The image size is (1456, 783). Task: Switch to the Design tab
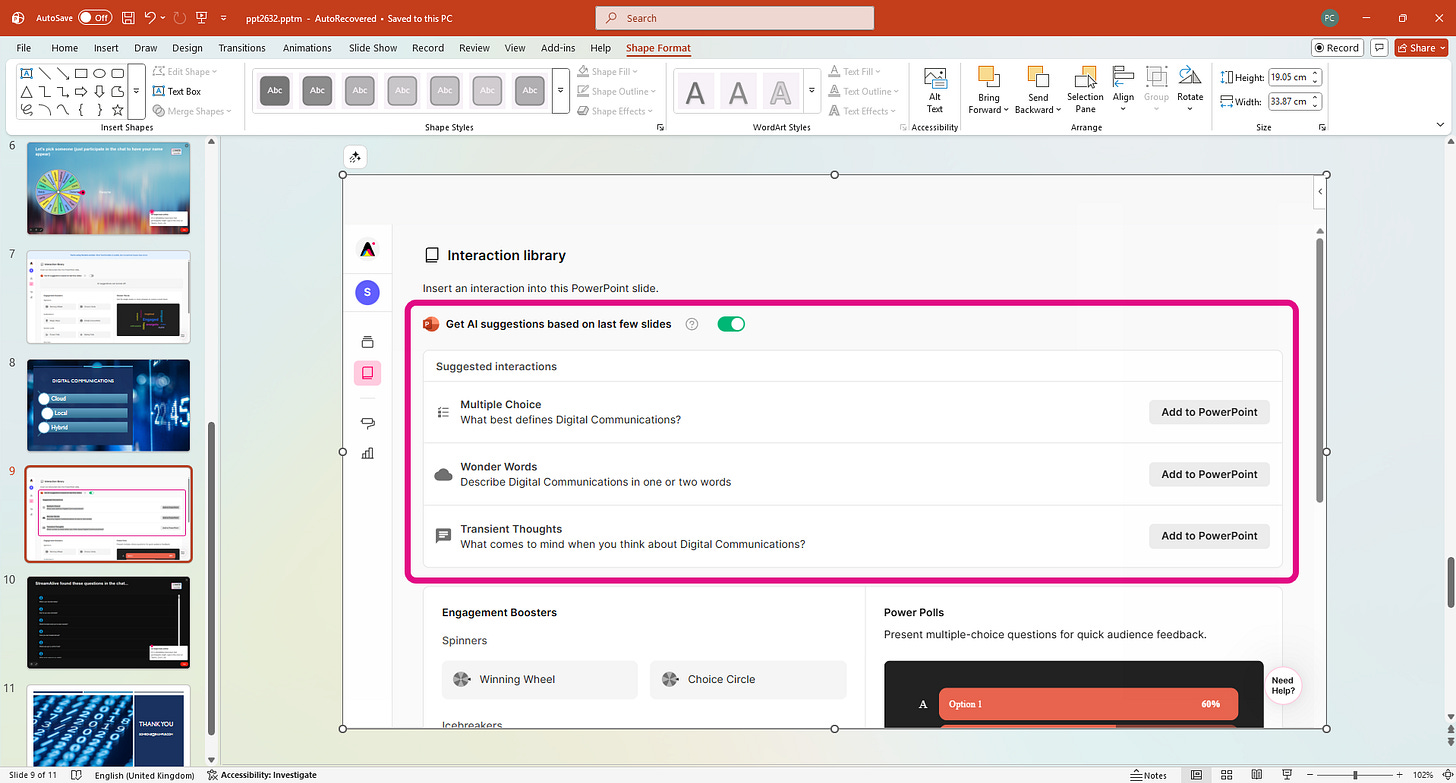pyautogui.click(x=187, y=48)
